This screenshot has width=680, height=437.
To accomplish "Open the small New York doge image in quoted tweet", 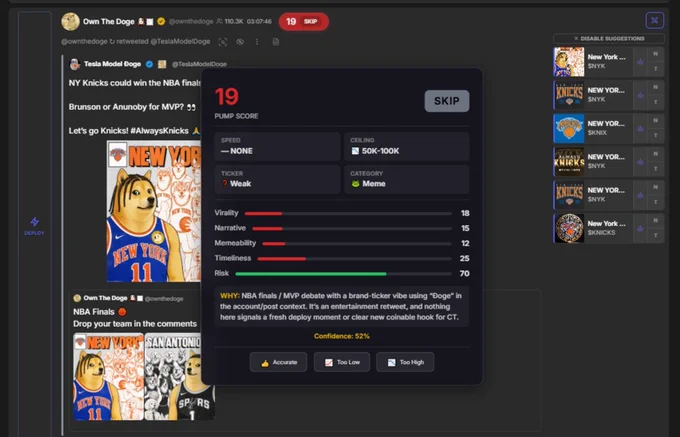I will (108, 376).
